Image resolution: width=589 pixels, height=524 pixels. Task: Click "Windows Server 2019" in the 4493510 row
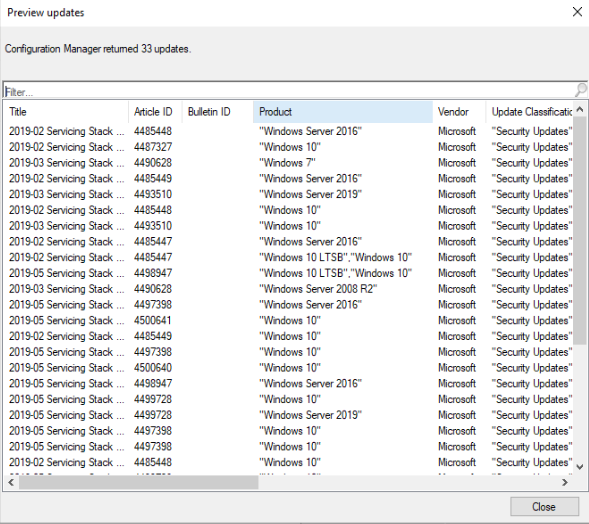(311, 194)
